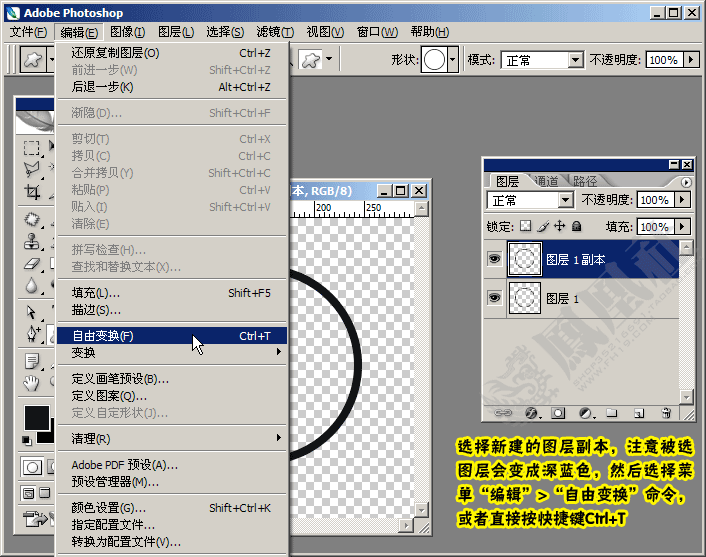Image resolution: width=706 pixels, height=557 pixels.
Task: Click Edit in ImageReady jump icon
Action: tap(37, 519)
